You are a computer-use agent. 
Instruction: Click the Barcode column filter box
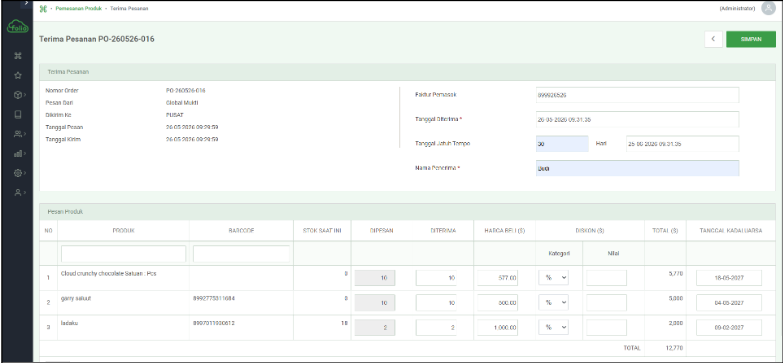click(x=241, y=254)
